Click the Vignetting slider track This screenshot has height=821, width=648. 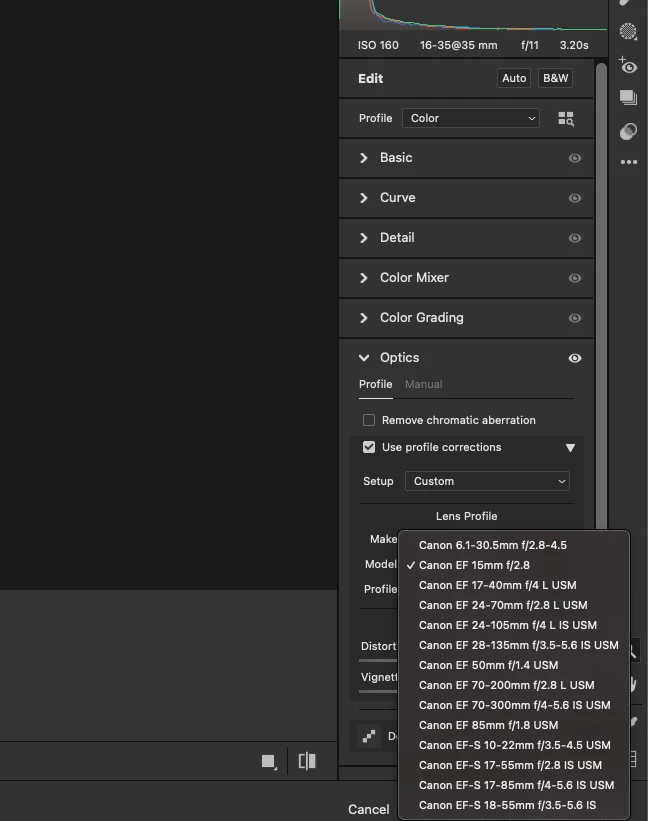[x=378, y=692]
